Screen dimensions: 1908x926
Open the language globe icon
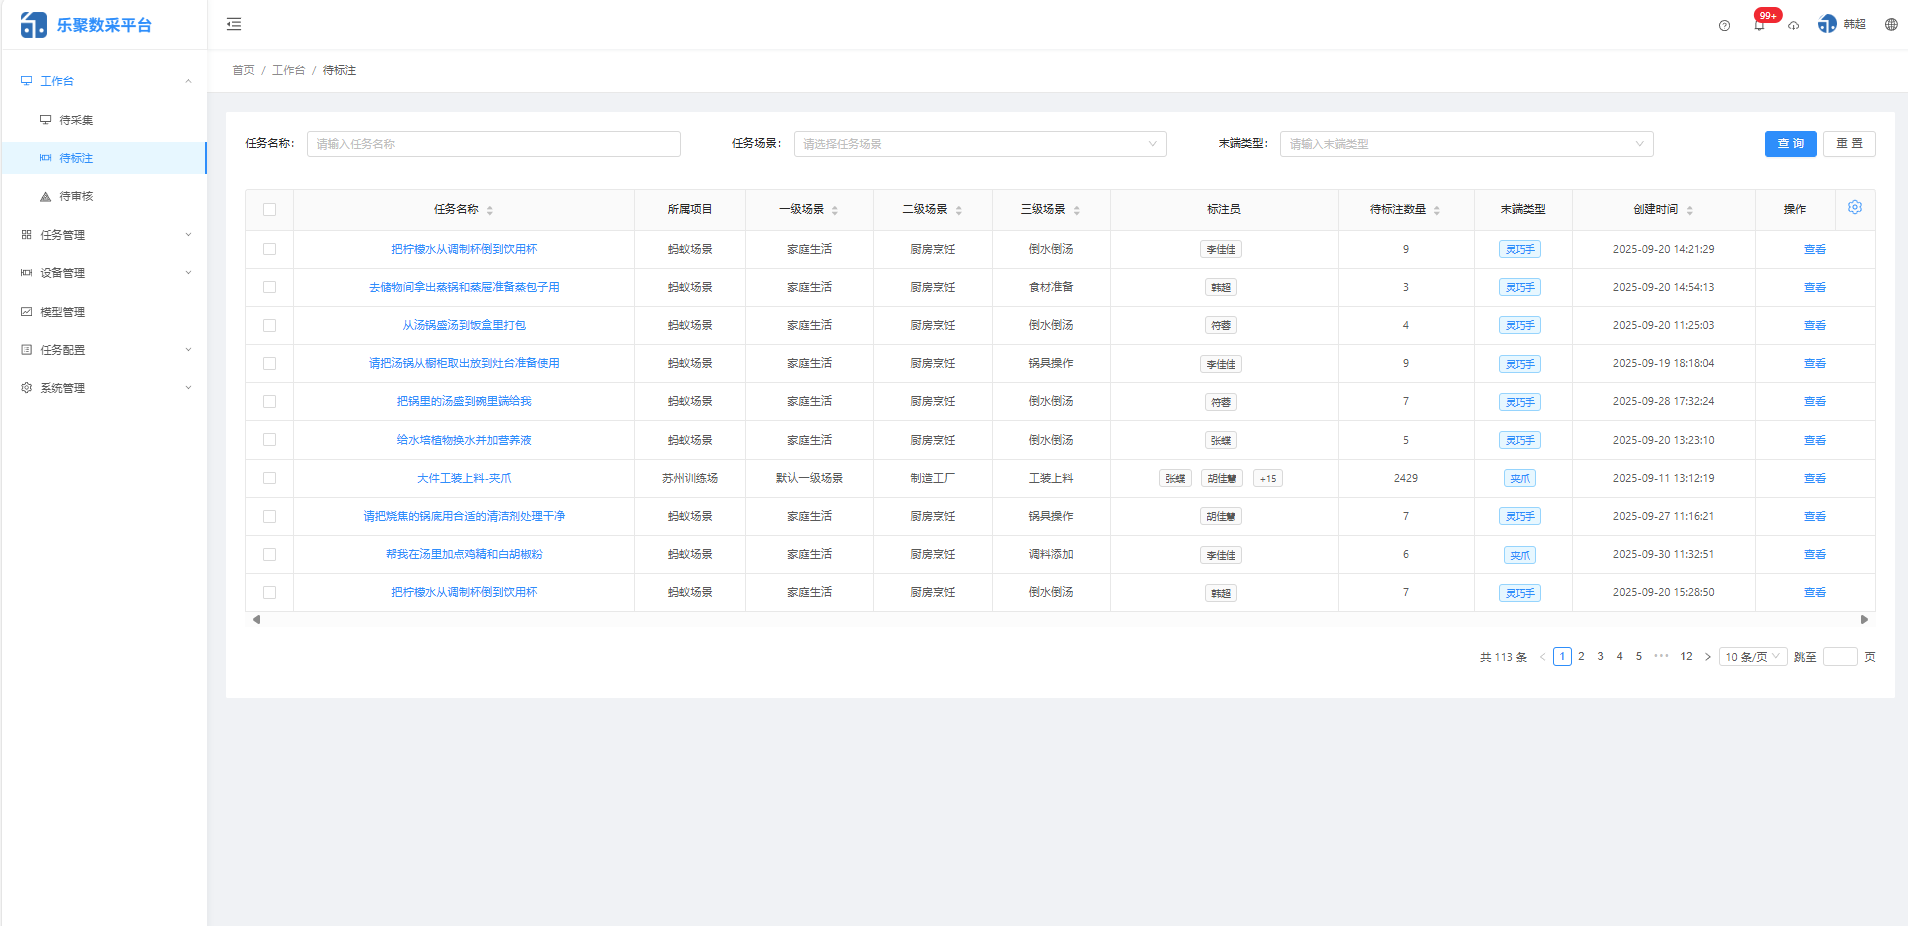(x=1890, y=25)
